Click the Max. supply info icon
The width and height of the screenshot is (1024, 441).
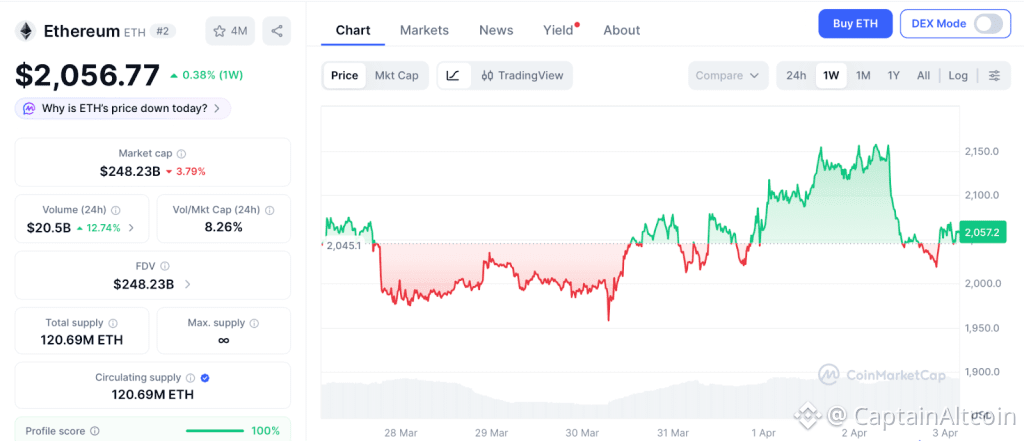253,323
